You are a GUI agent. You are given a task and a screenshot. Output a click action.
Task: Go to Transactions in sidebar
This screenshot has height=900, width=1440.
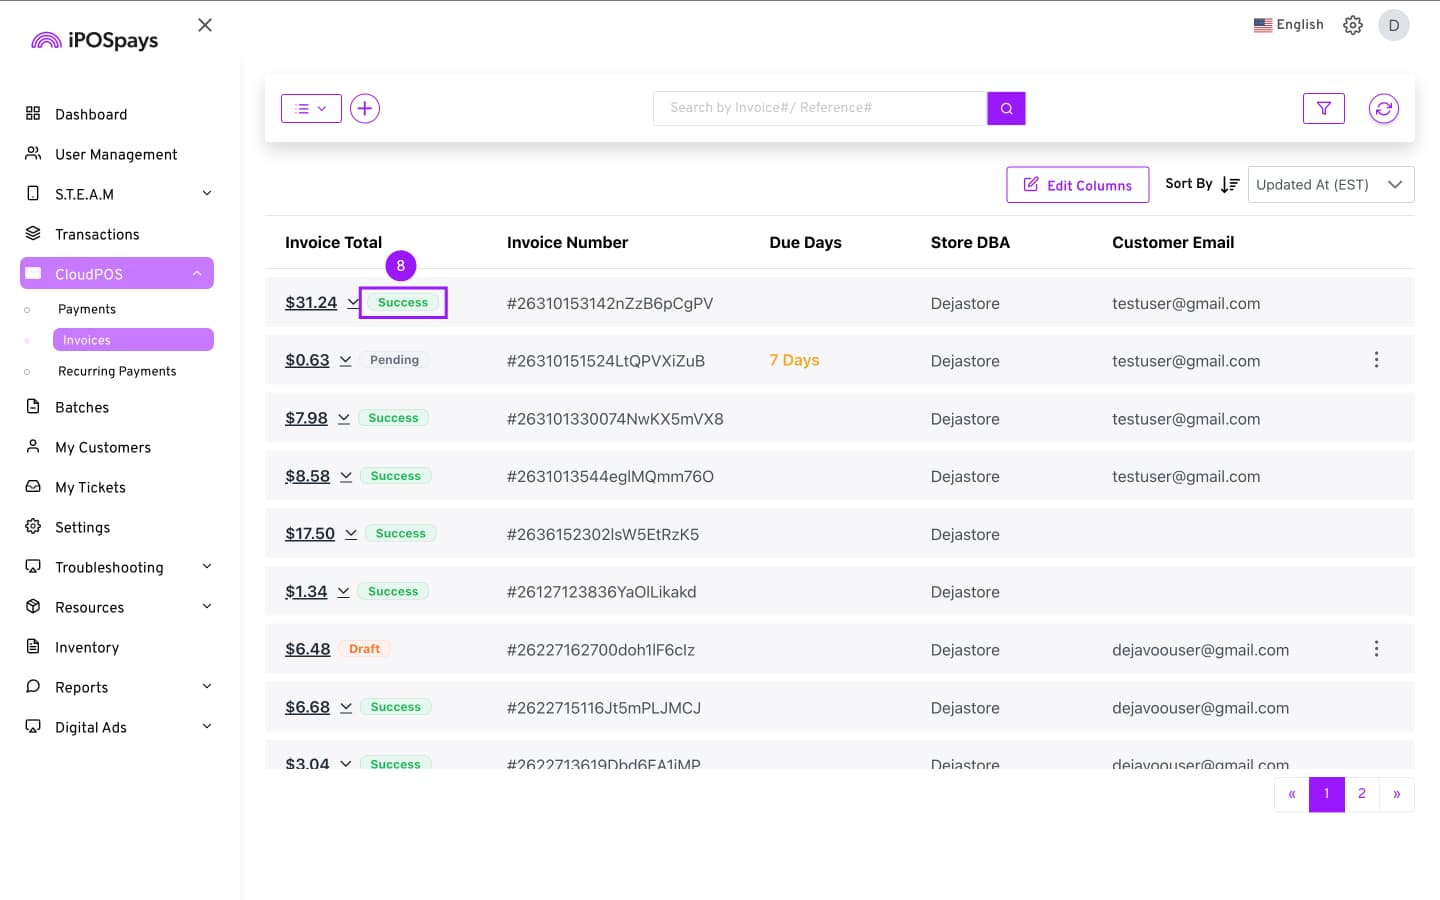click(97, 234)
